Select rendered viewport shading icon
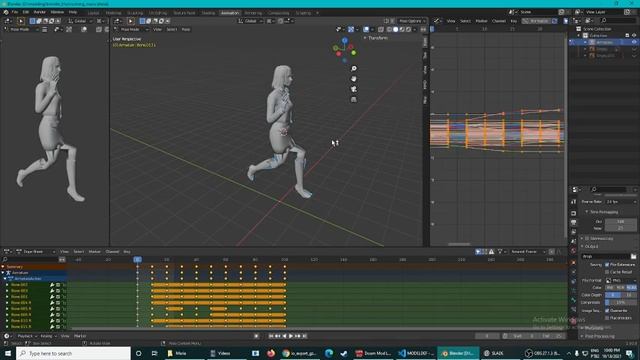Viewport: 640px width, 360px height. coord(409,29)
